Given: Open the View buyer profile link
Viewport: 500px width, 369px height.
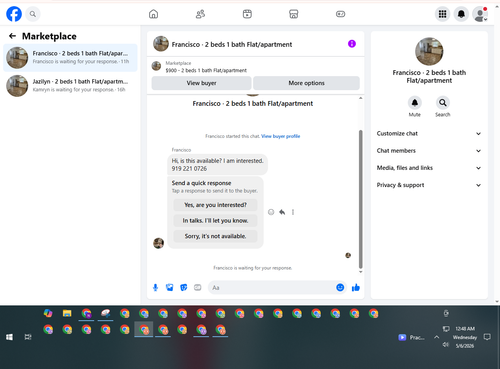Looking at the screenshot, I should [x=280, y=136].
